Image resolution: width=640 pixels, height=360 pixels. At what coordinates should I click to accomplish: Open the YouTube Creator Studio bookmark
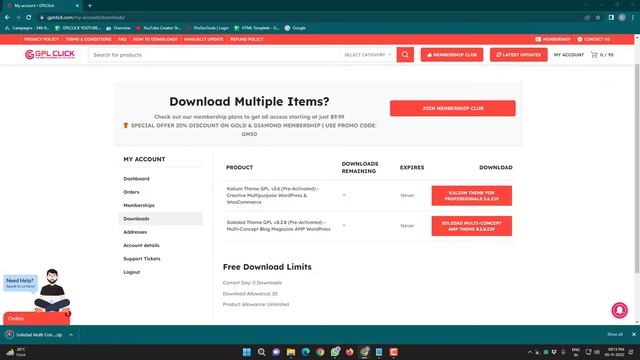pyautogui.click(x=158, y=28)
